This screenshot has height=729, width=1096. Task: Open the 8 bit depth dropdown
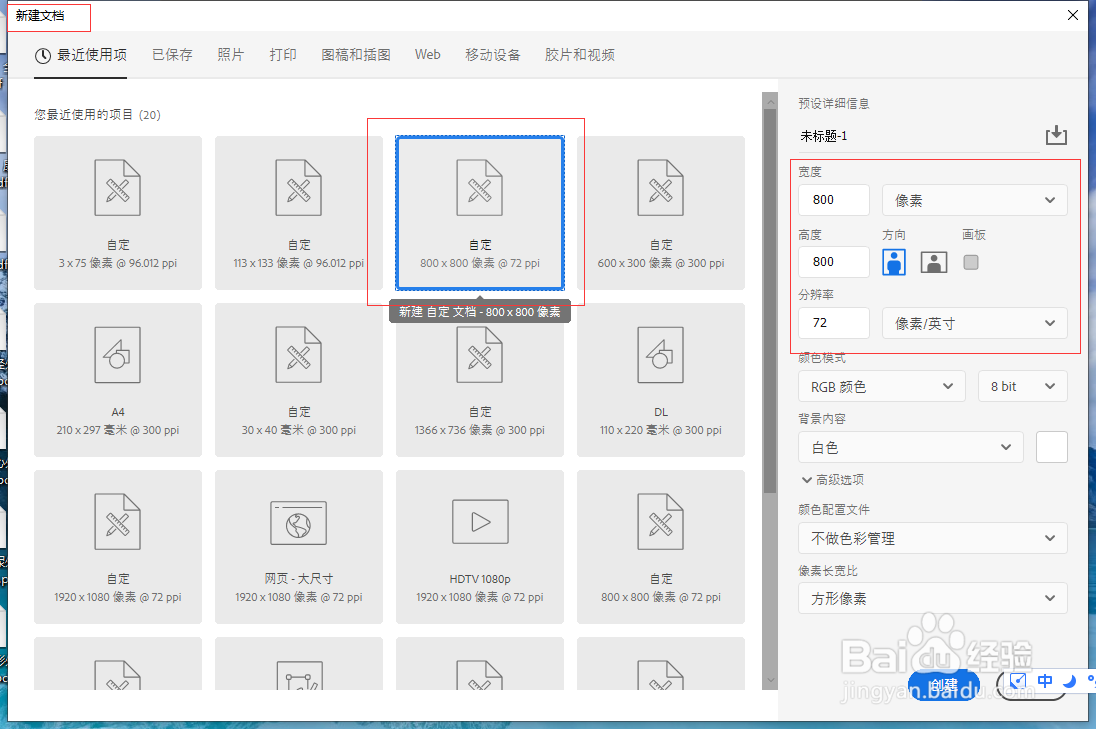click(1022, 386)
